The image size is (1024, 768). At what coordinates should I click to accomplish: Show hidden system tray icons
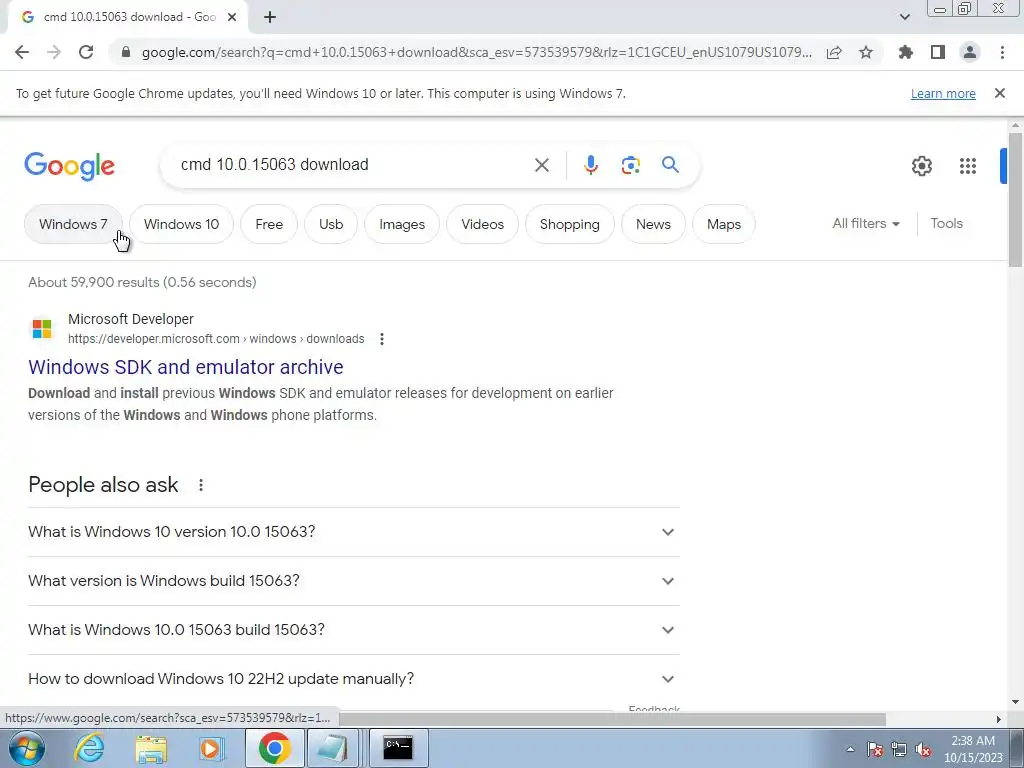tap(850, 749)
